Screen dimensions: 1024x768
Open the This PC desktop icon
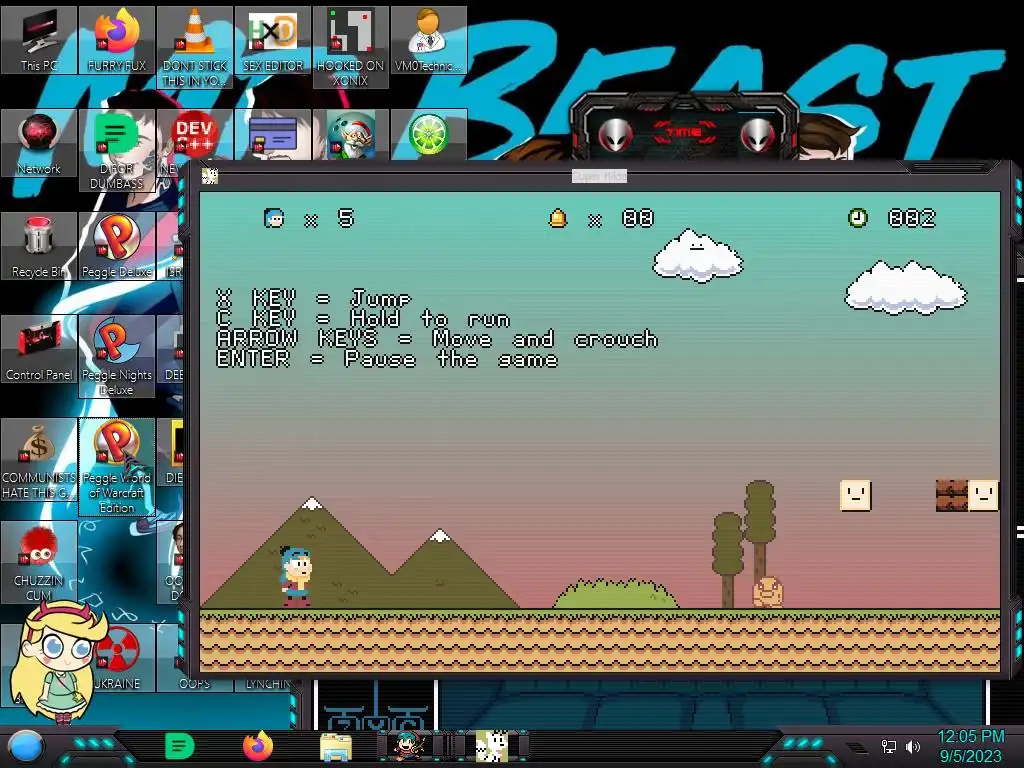pyautogui.click(x=39, y=40)
